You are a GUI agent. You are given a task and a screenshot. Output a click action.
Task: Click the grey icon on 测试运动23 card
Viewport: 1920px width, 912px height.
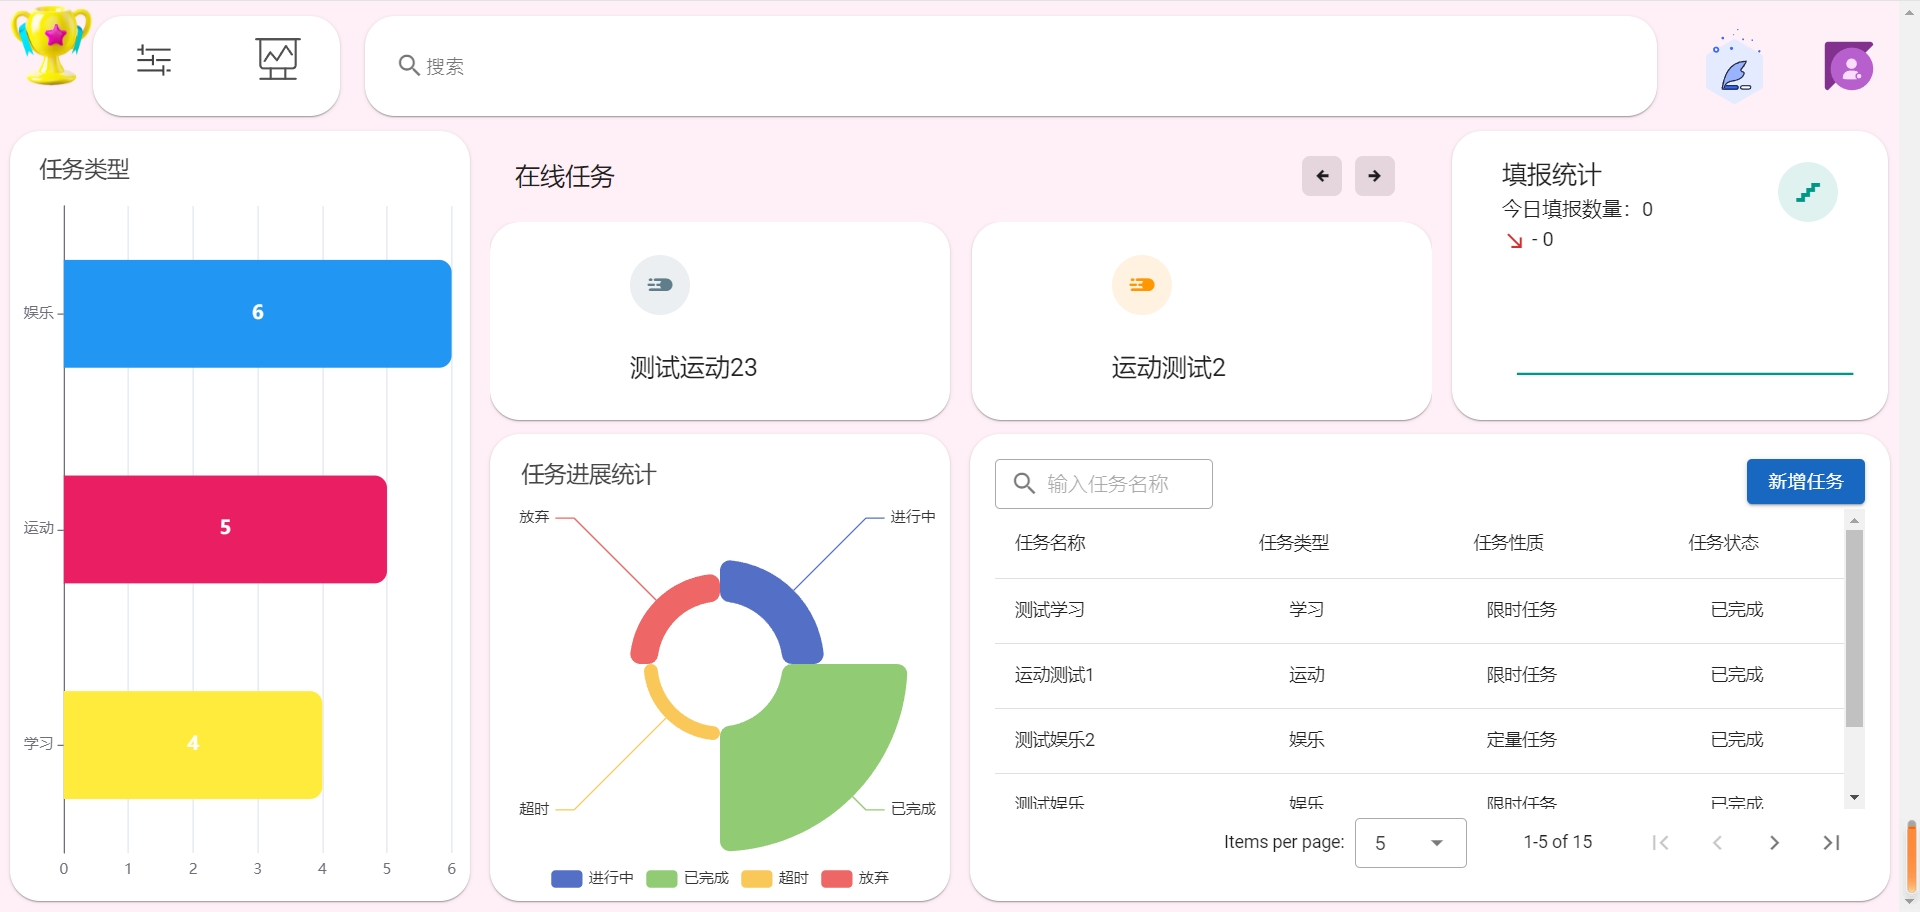tap(660, 285)
